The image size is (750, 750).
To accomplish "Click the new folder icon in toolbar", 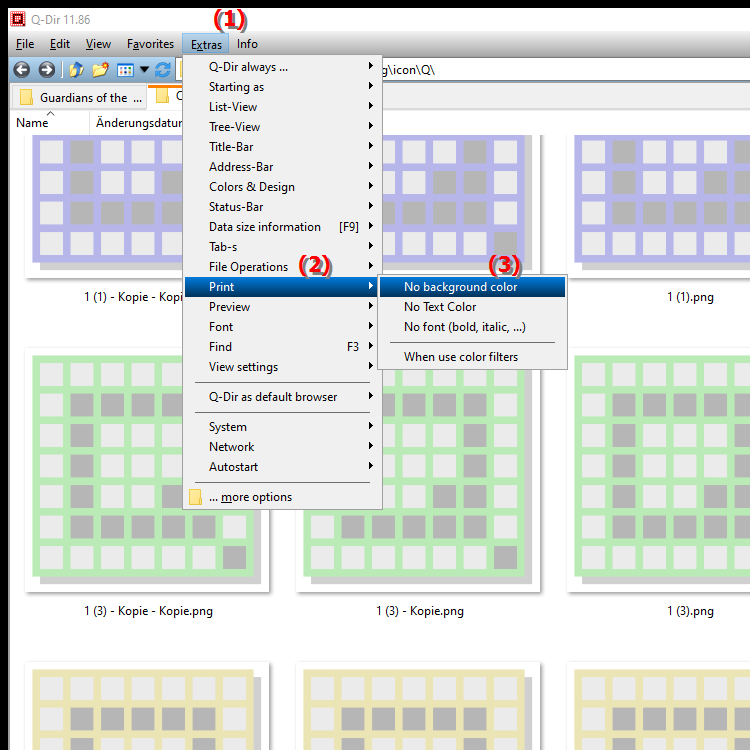I will (100, 70).
